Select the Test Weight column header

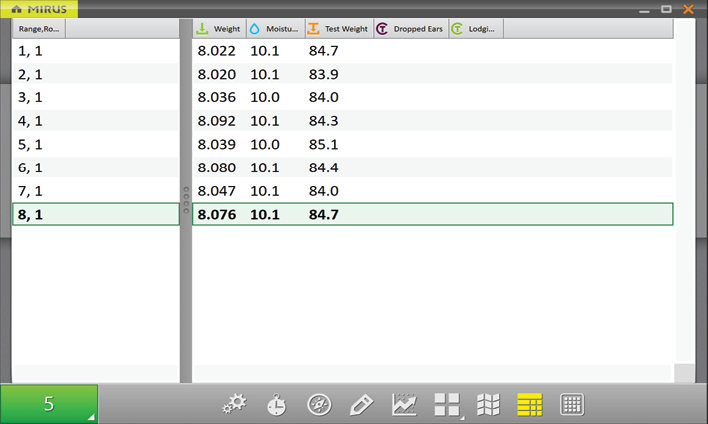pos(338,29)
